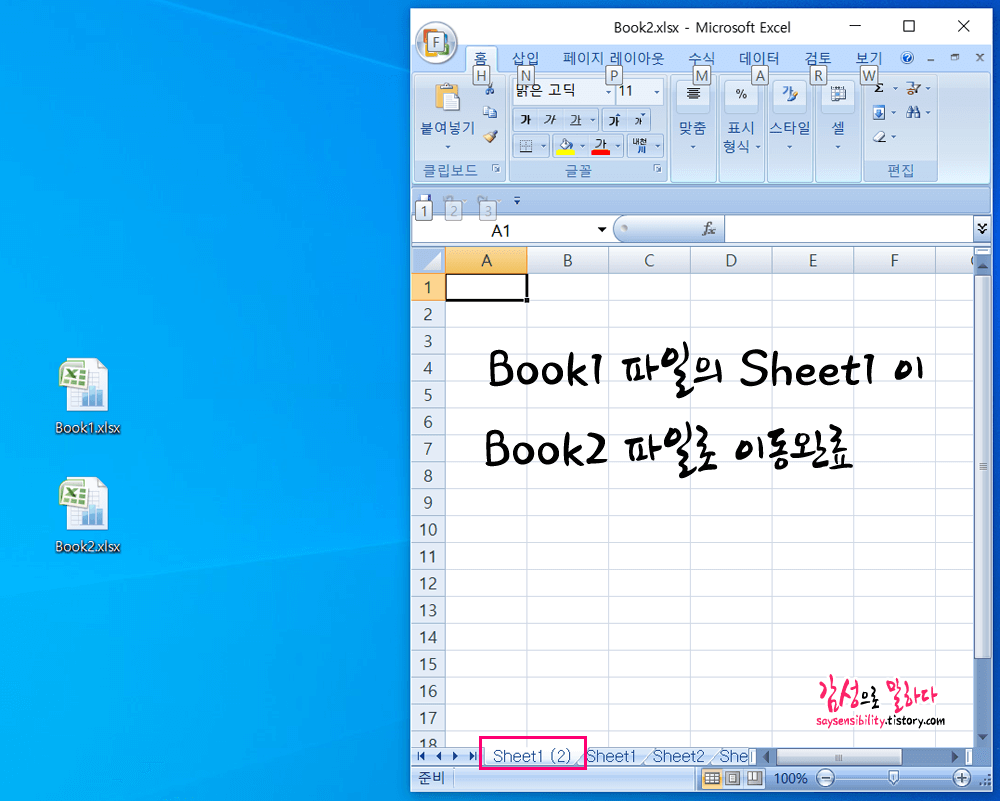Click the Sort & Filter icon
The height and width of the screenshot is (801, 1000).
[x=913, y=89]
